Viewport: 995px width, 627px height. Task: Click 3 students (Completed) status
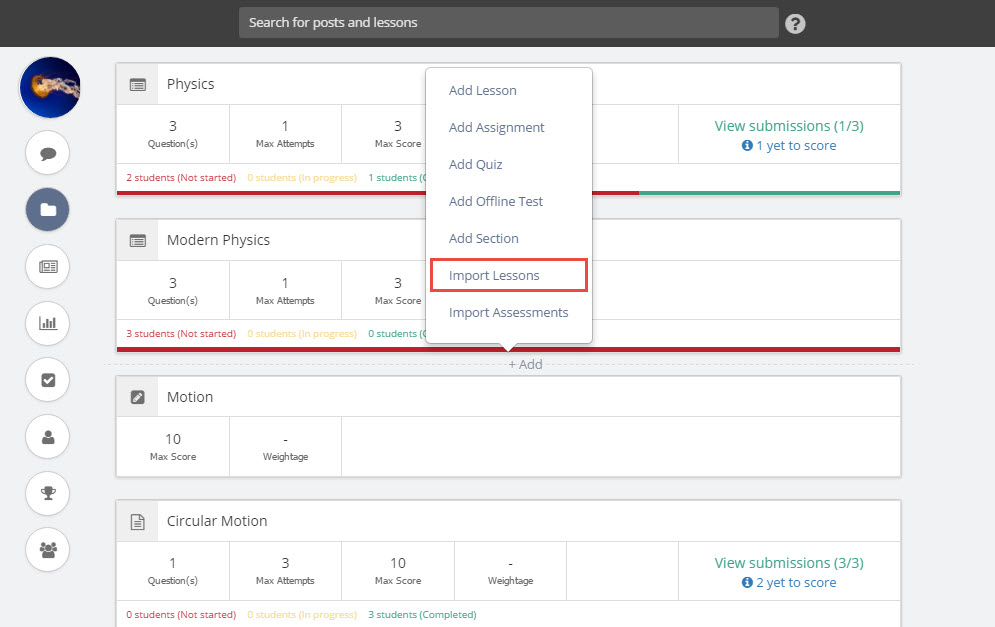pyautogui.click(x=423, y=615)
